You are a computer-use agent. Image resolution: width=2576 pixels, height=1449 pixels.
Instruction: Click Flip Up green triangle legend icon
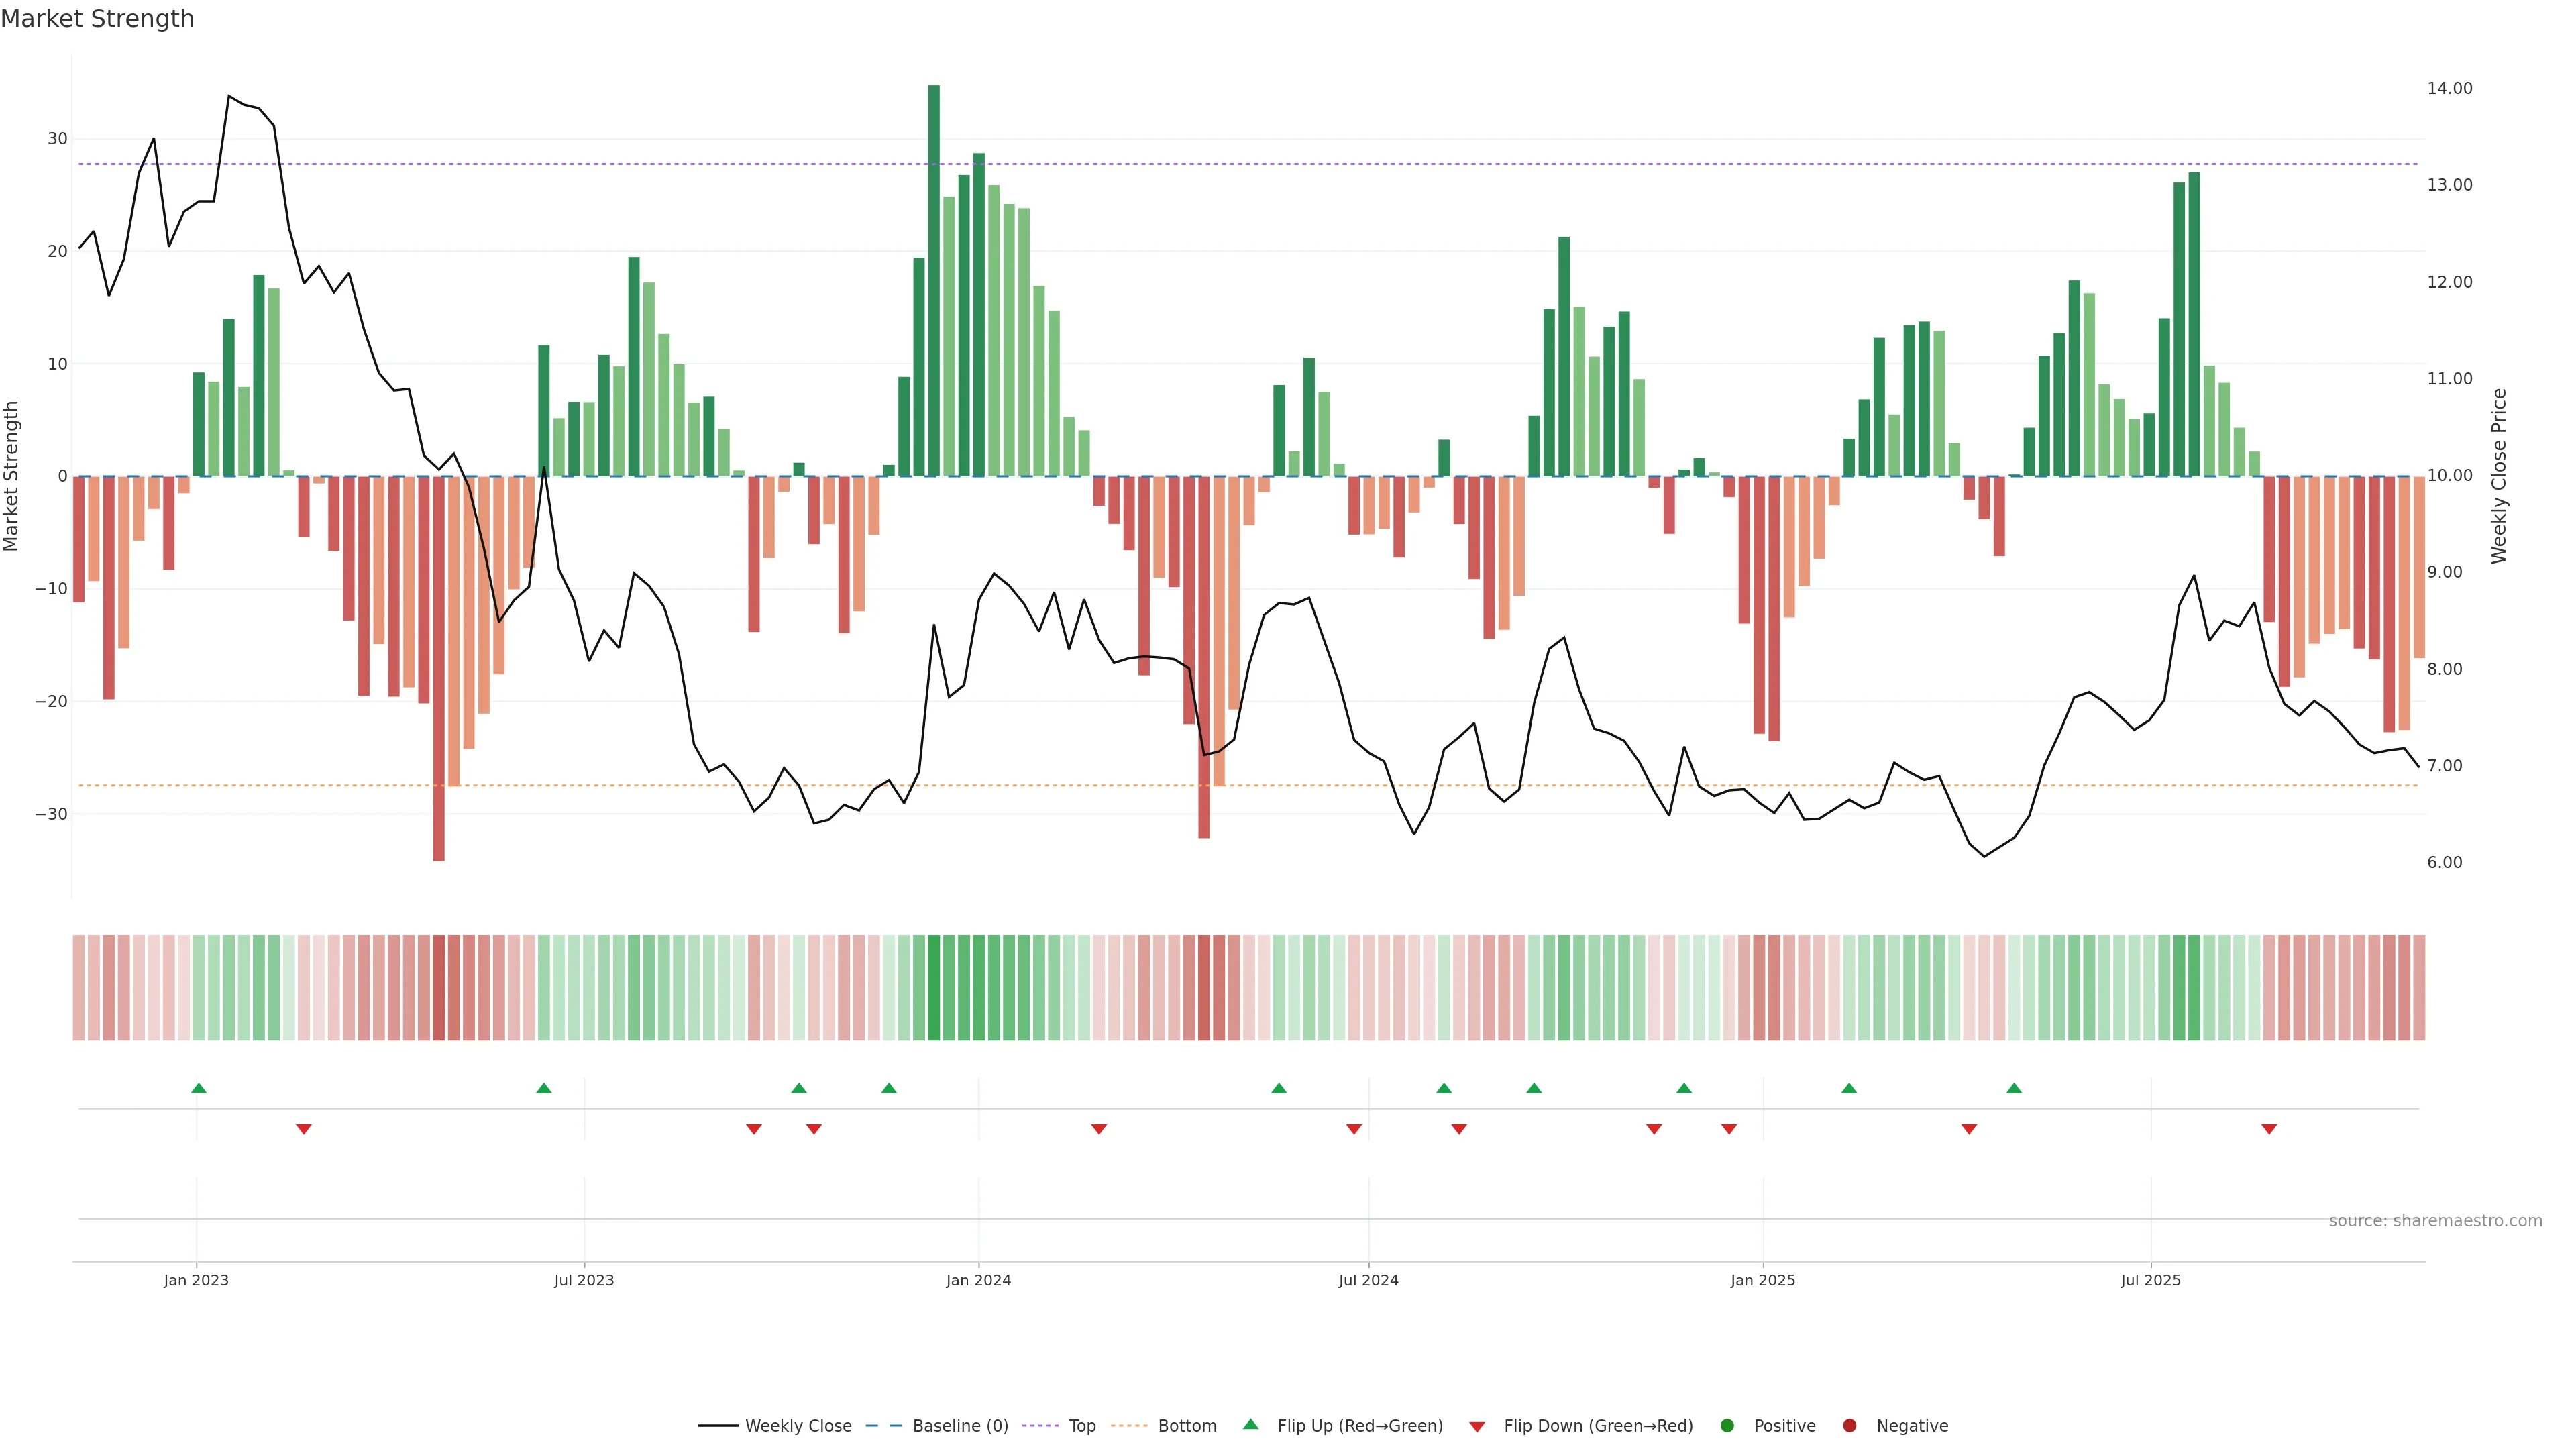(x=1250, y=1425)
